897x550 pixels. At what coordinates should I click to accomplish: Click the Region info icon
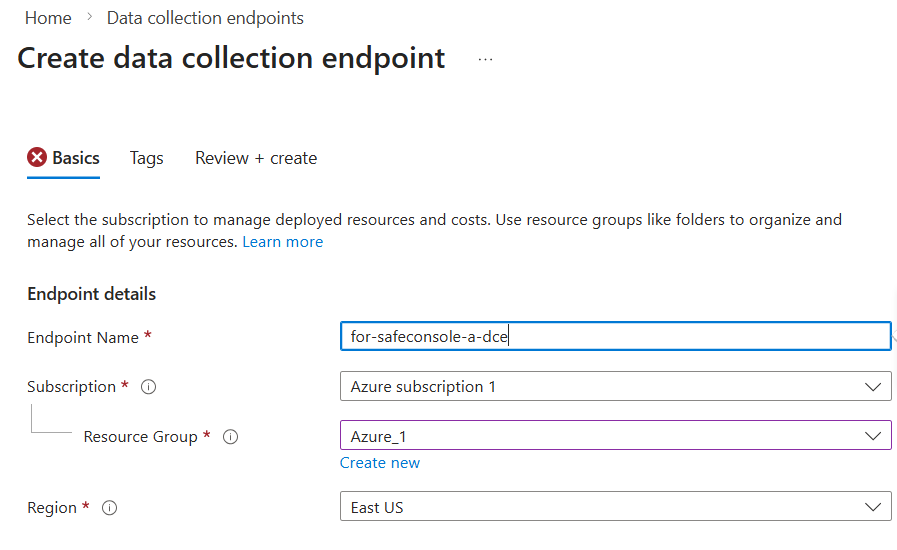click(x=109, y=508)
